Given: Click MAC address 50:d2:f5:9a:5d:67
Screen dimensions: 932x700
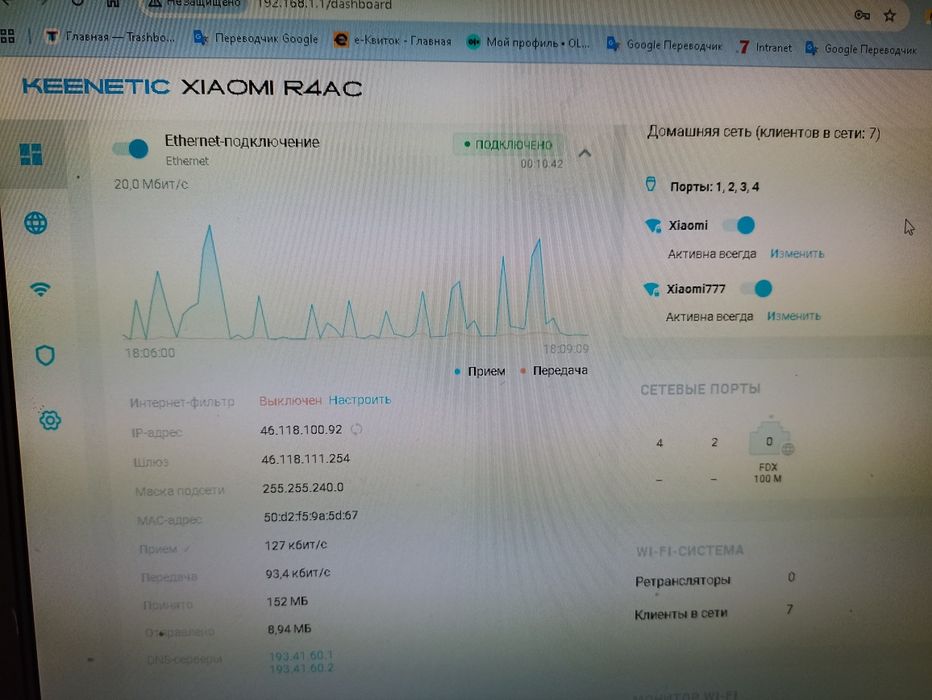Looking at the screenshot, I should 311,516.
